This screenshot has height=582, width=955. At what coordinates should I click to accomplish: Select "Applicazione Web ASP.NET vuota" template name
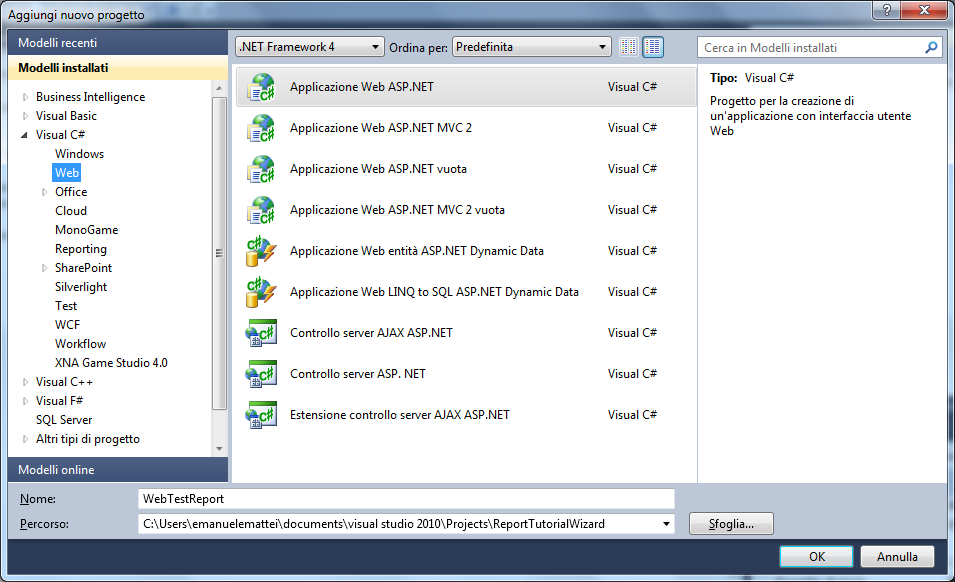click(x=378, y=169)
